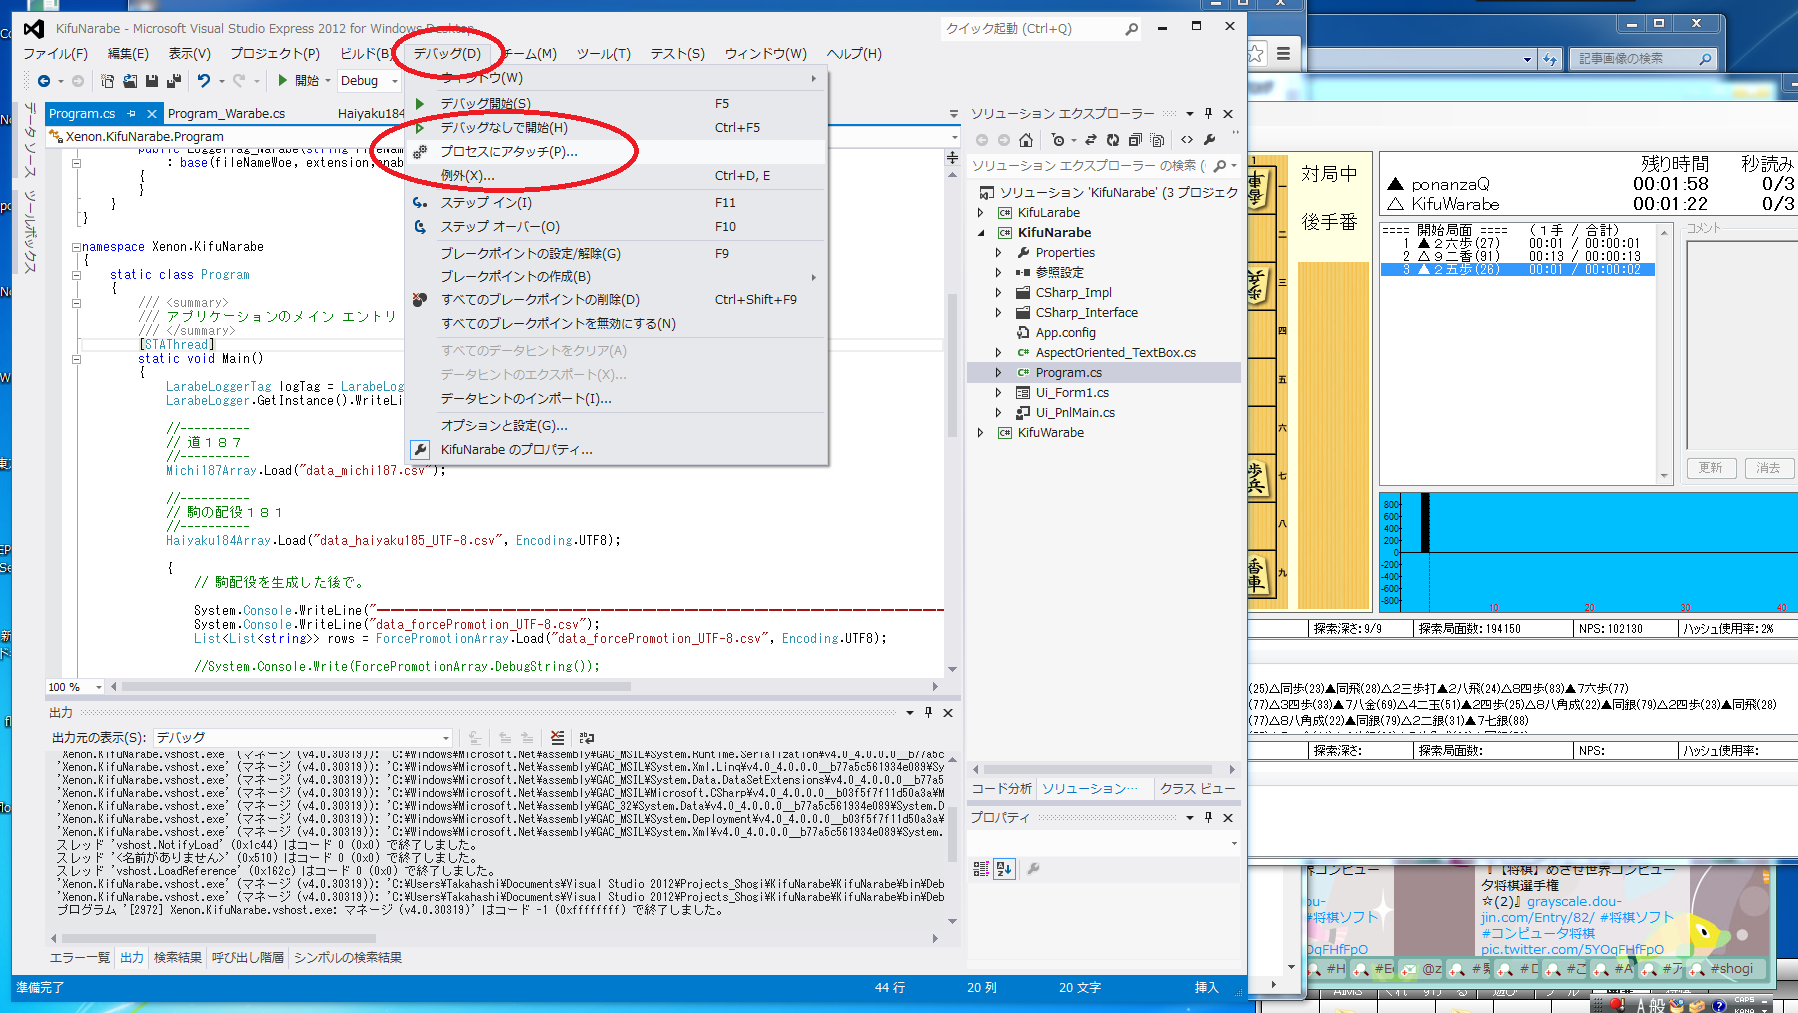Click the wrench Properties icon in Solution Explorer

click(x=1210, y=140)
